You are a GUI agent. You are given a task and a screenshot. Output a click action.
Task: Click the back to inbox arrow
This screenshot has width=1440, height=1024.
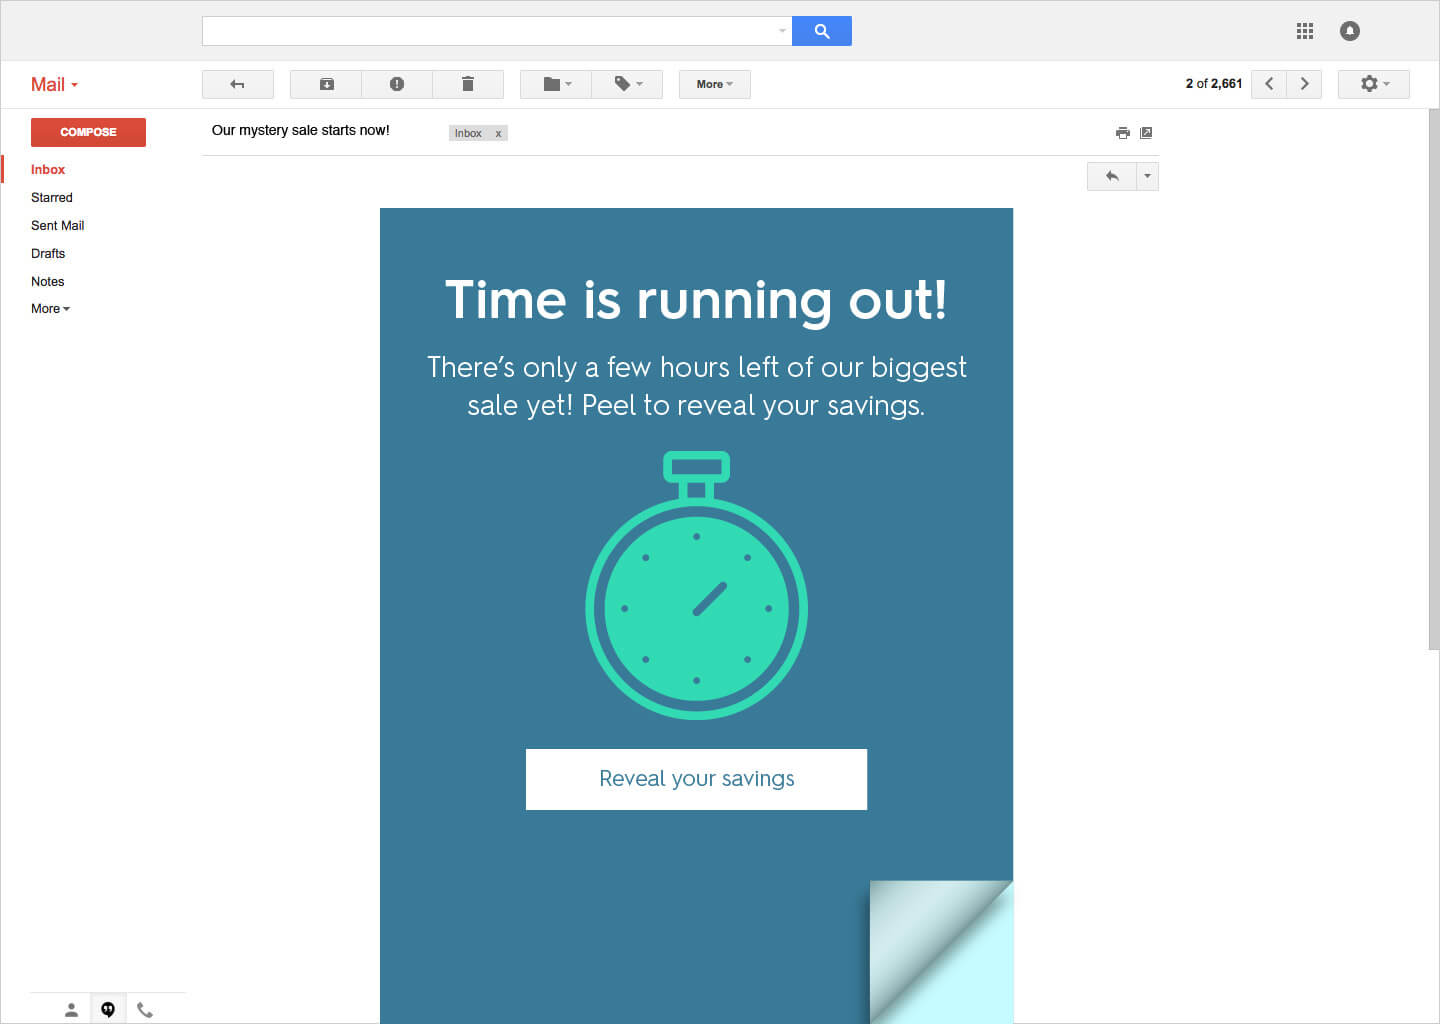click(x=238, y=84)
